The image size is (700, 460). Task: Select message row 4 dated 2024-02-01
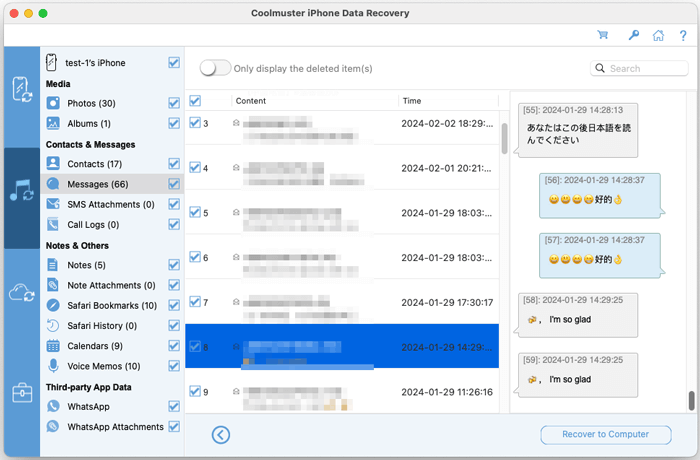coord(342,167)
